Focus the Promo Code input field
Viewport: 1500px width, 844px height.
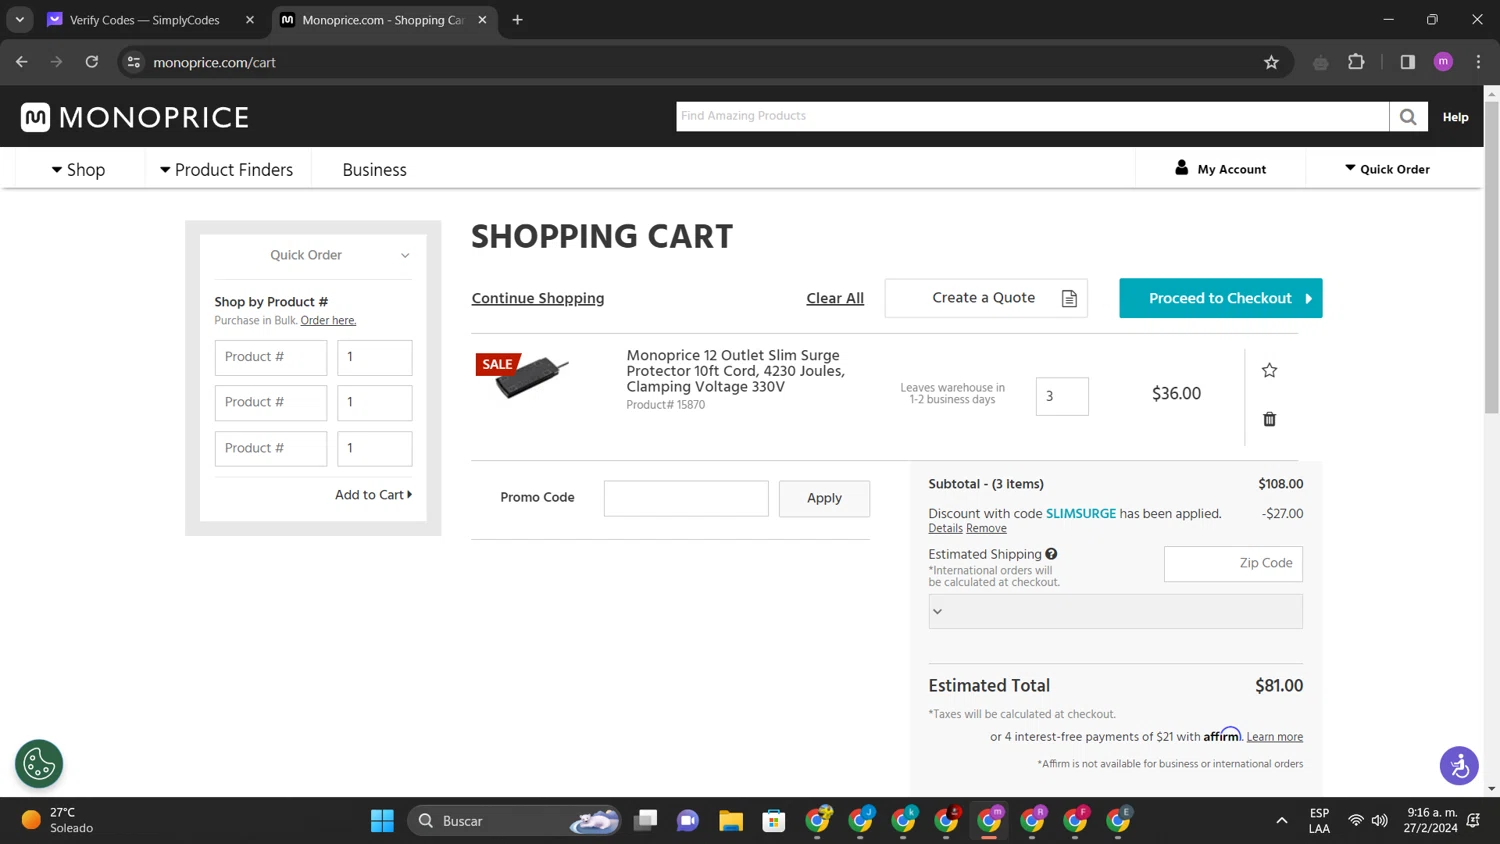(x=686, y=498)
